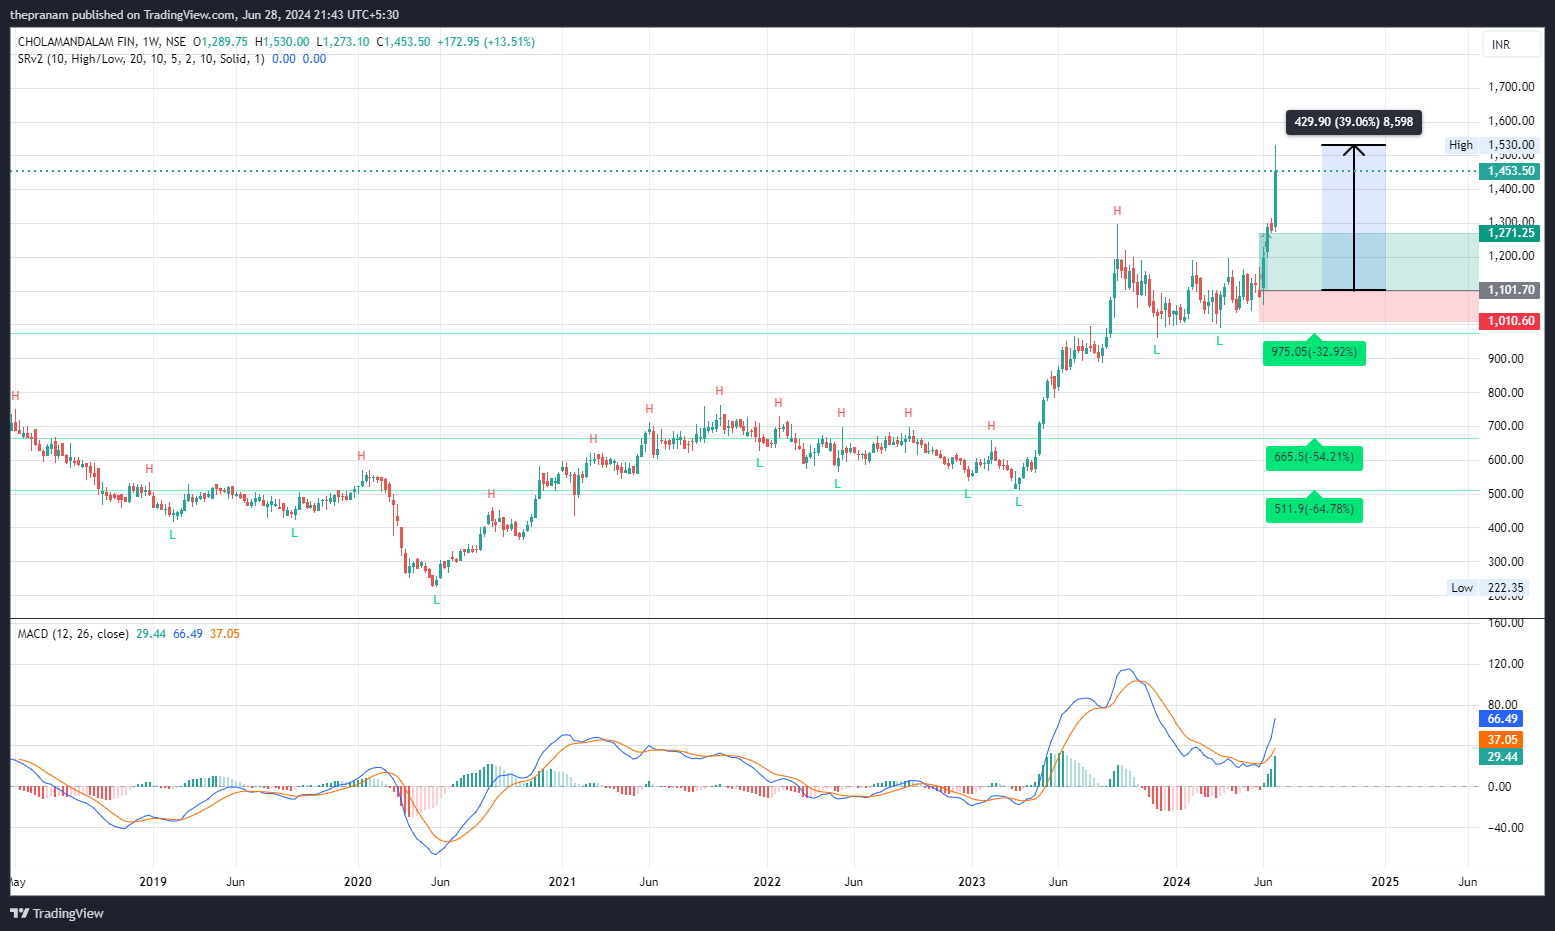Screen dimensions: 1555x931
Task: Select the CHOLAMANDALAM FIN, 1W, NSE legend title
Action: pyautogui.click(x=102, y=42)
